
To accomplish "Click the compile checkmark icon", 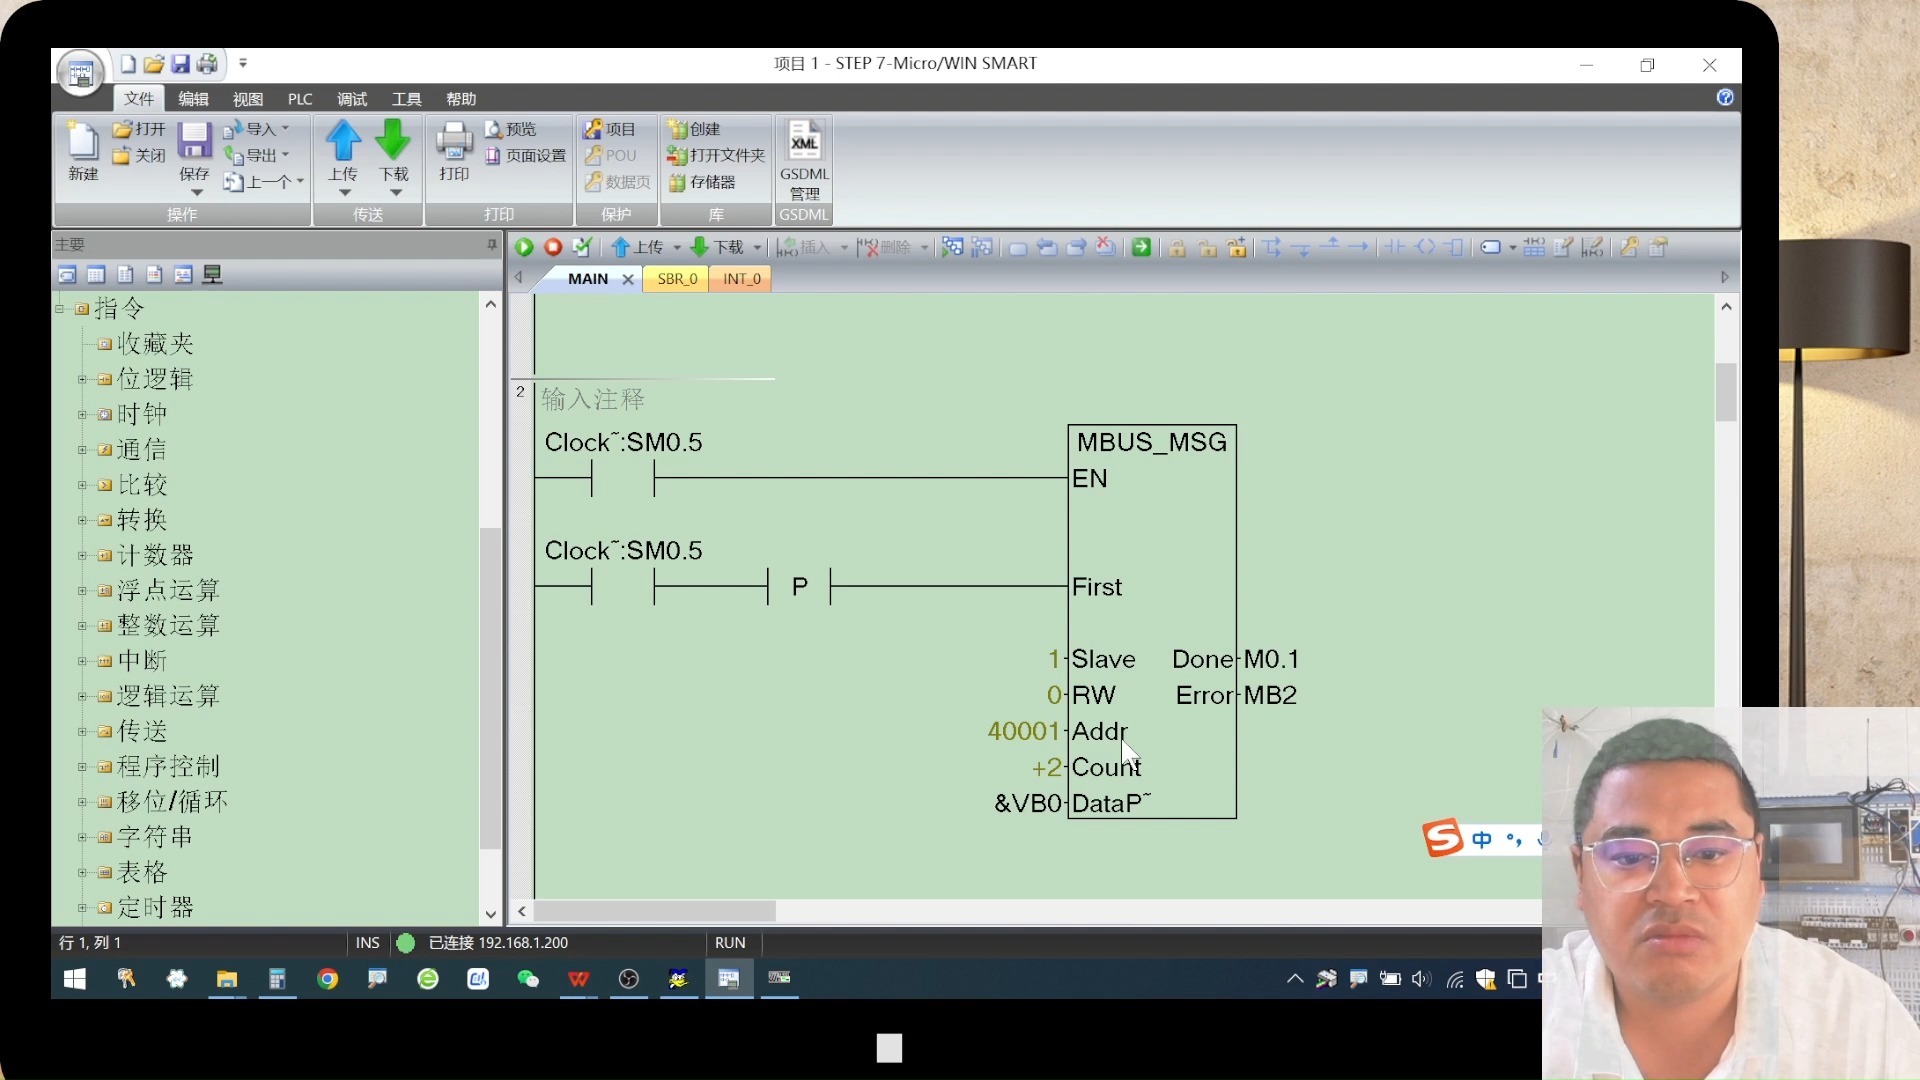I will pyautogui.click(x=582, y=247).
